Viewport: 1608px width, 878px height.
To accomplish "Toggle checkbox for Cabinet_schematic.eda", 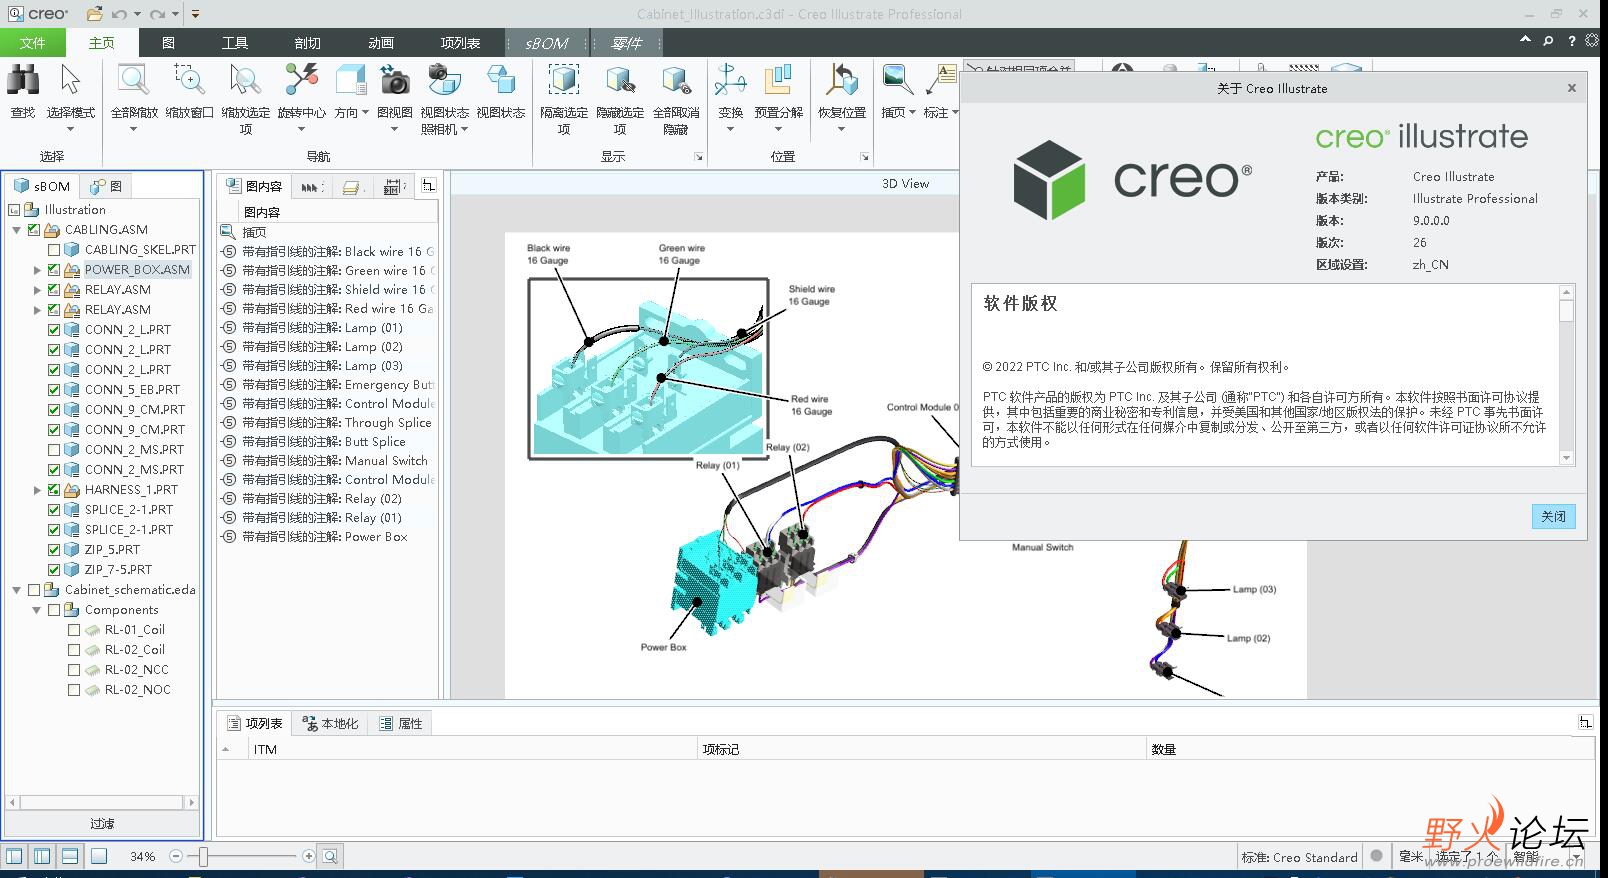I will 34,590.
